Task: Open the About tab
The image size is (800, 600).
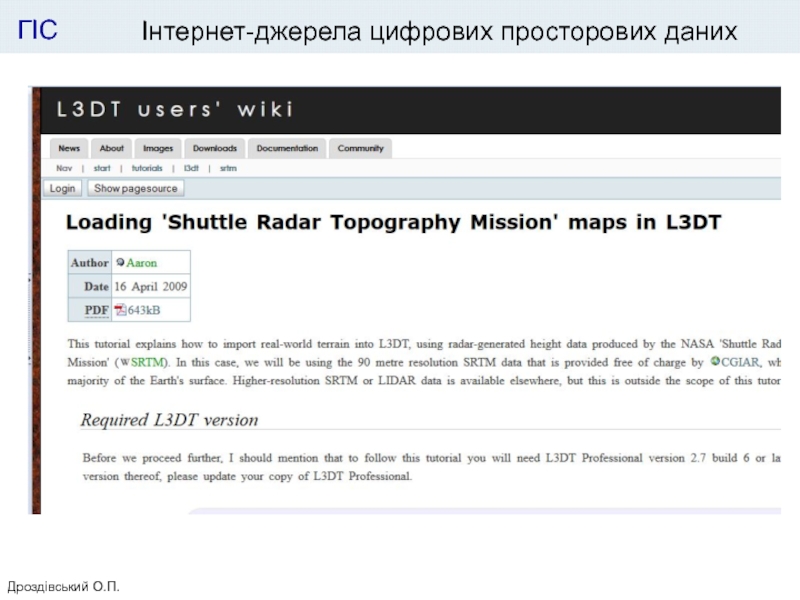Action: tap(111, 148)
